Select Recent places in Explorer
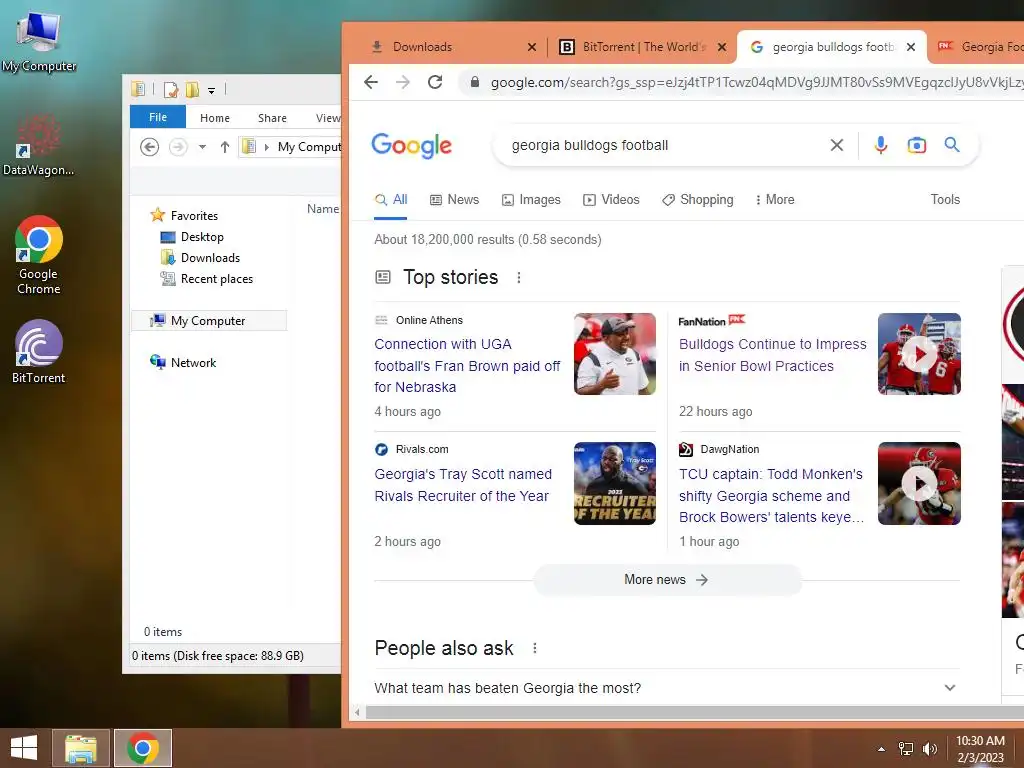1024x768 pixels. pos(206,279)
